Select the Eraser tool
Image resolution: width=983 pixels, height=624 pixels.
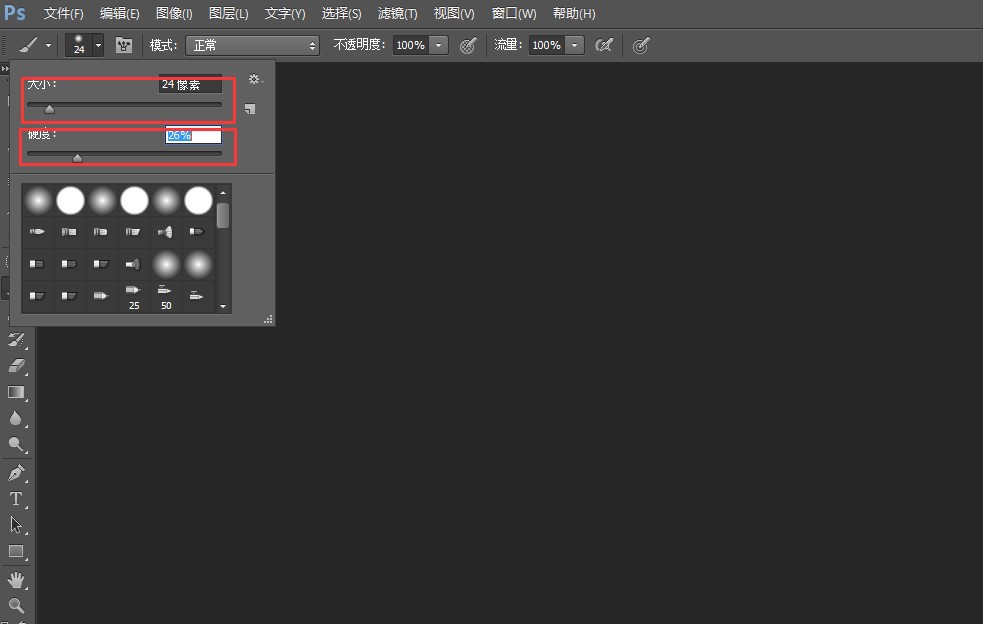16,366
